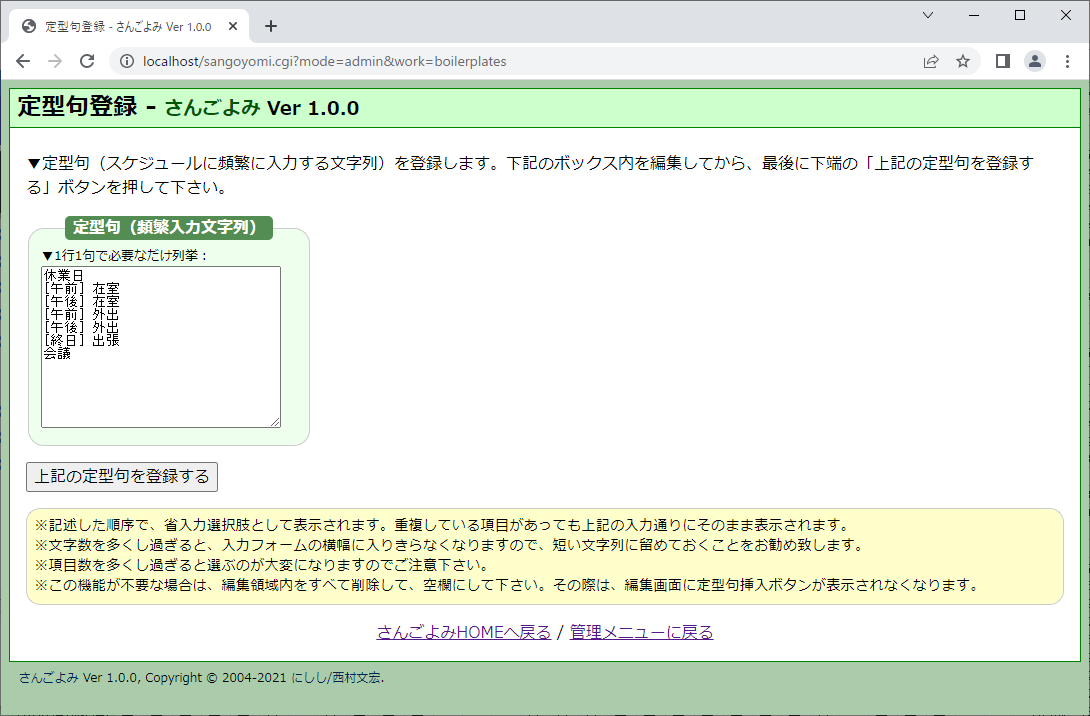Click さんごよみ link in page header

coord(212,108)
